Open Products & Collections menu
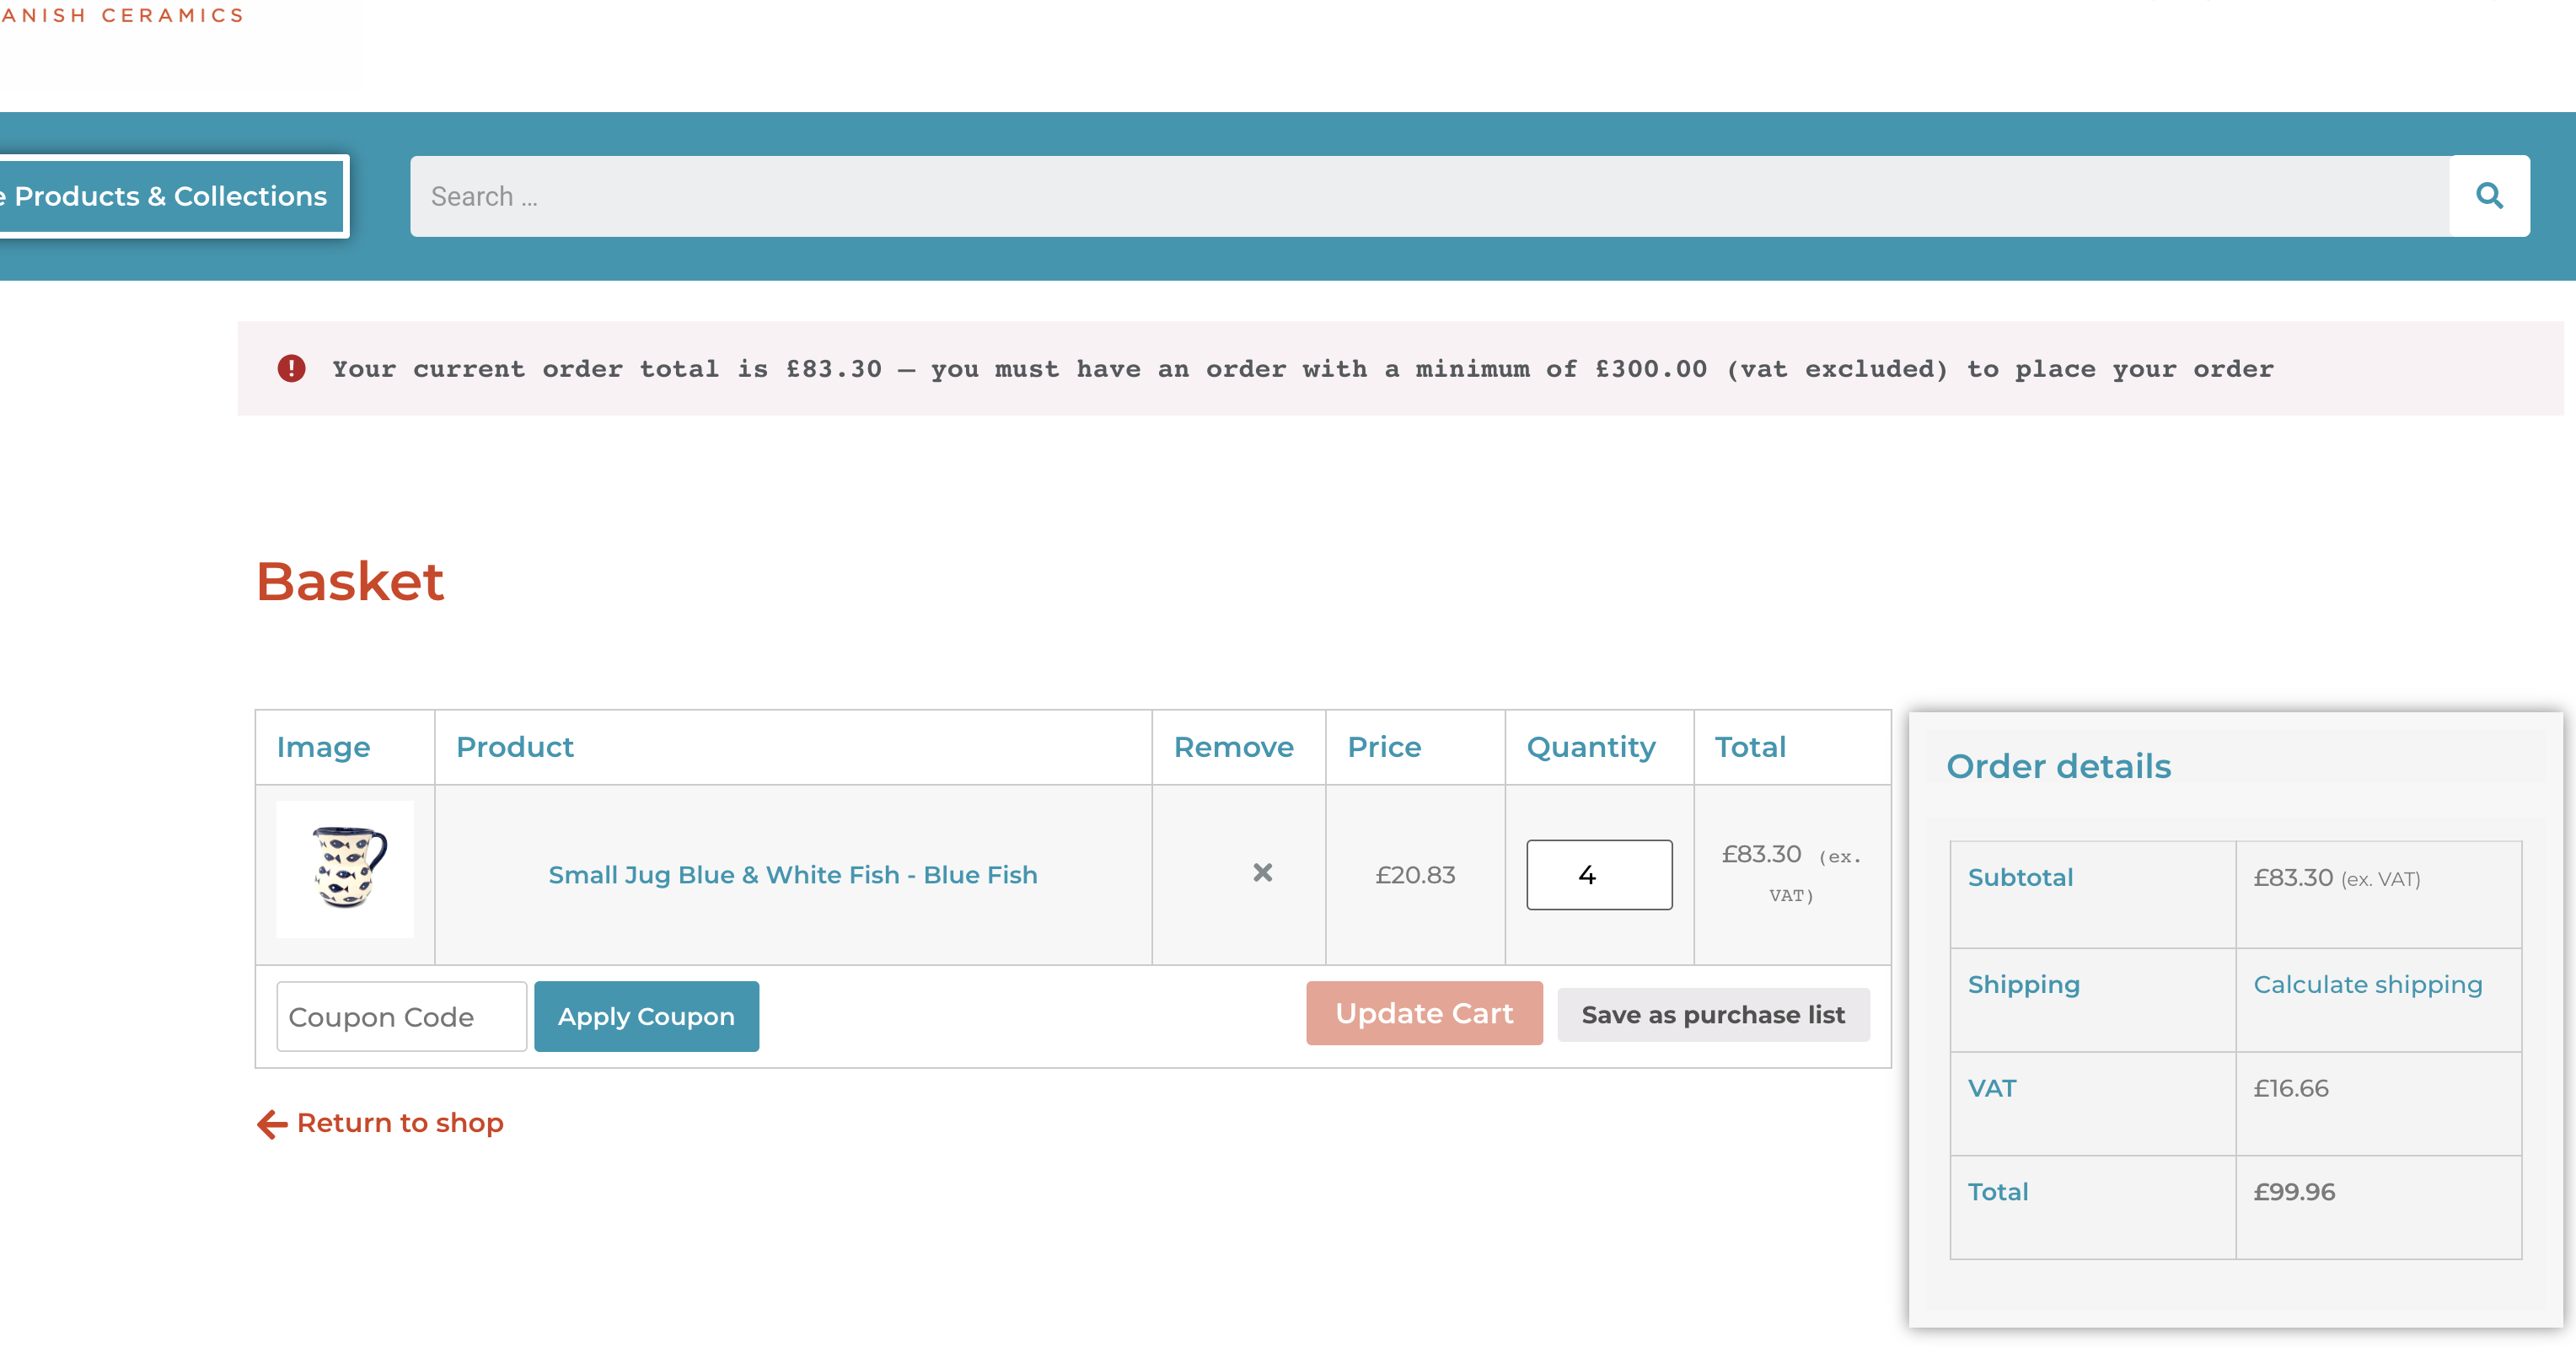 170,196
